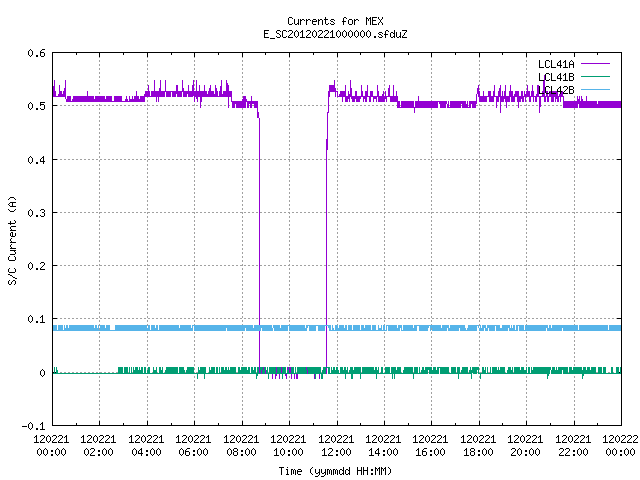Viewport: 640px width, 480px height.
Task: Click the x-axis tick '120221 16:00'
Action: click(x=431, y=445)
